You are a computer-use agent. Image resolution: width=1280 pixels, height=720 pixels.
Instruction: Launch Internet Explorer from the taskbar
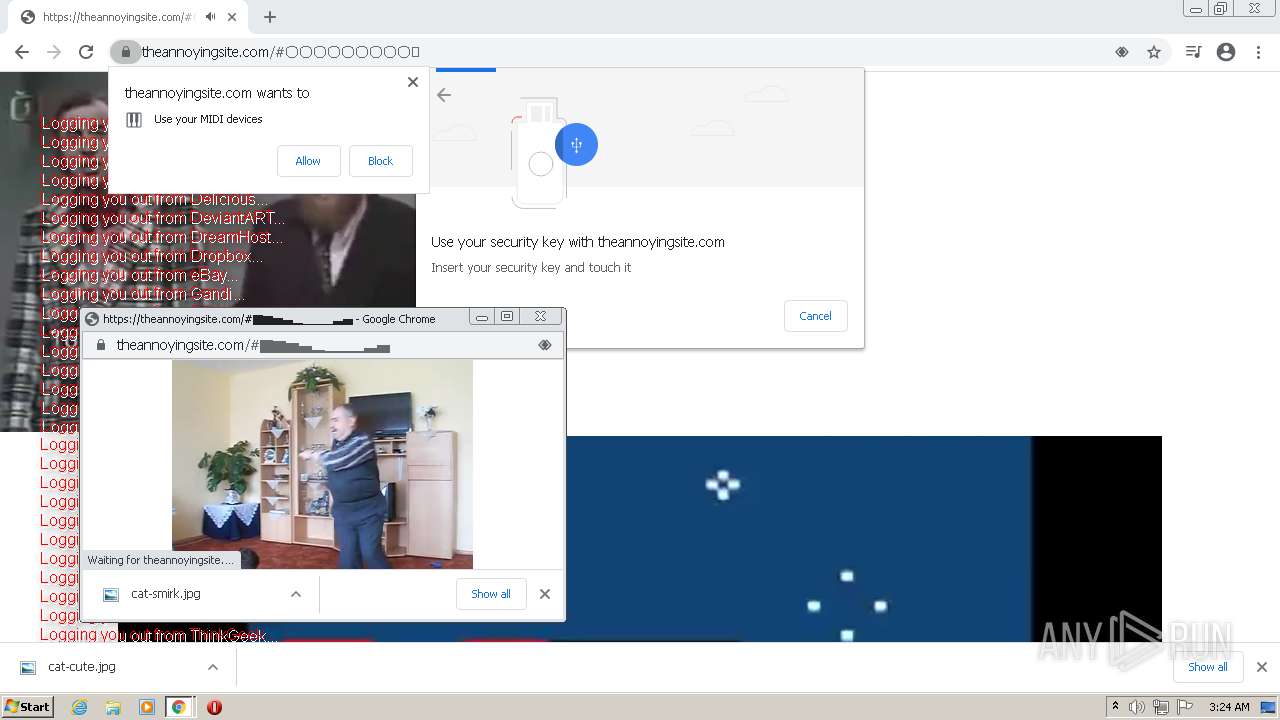80,707
